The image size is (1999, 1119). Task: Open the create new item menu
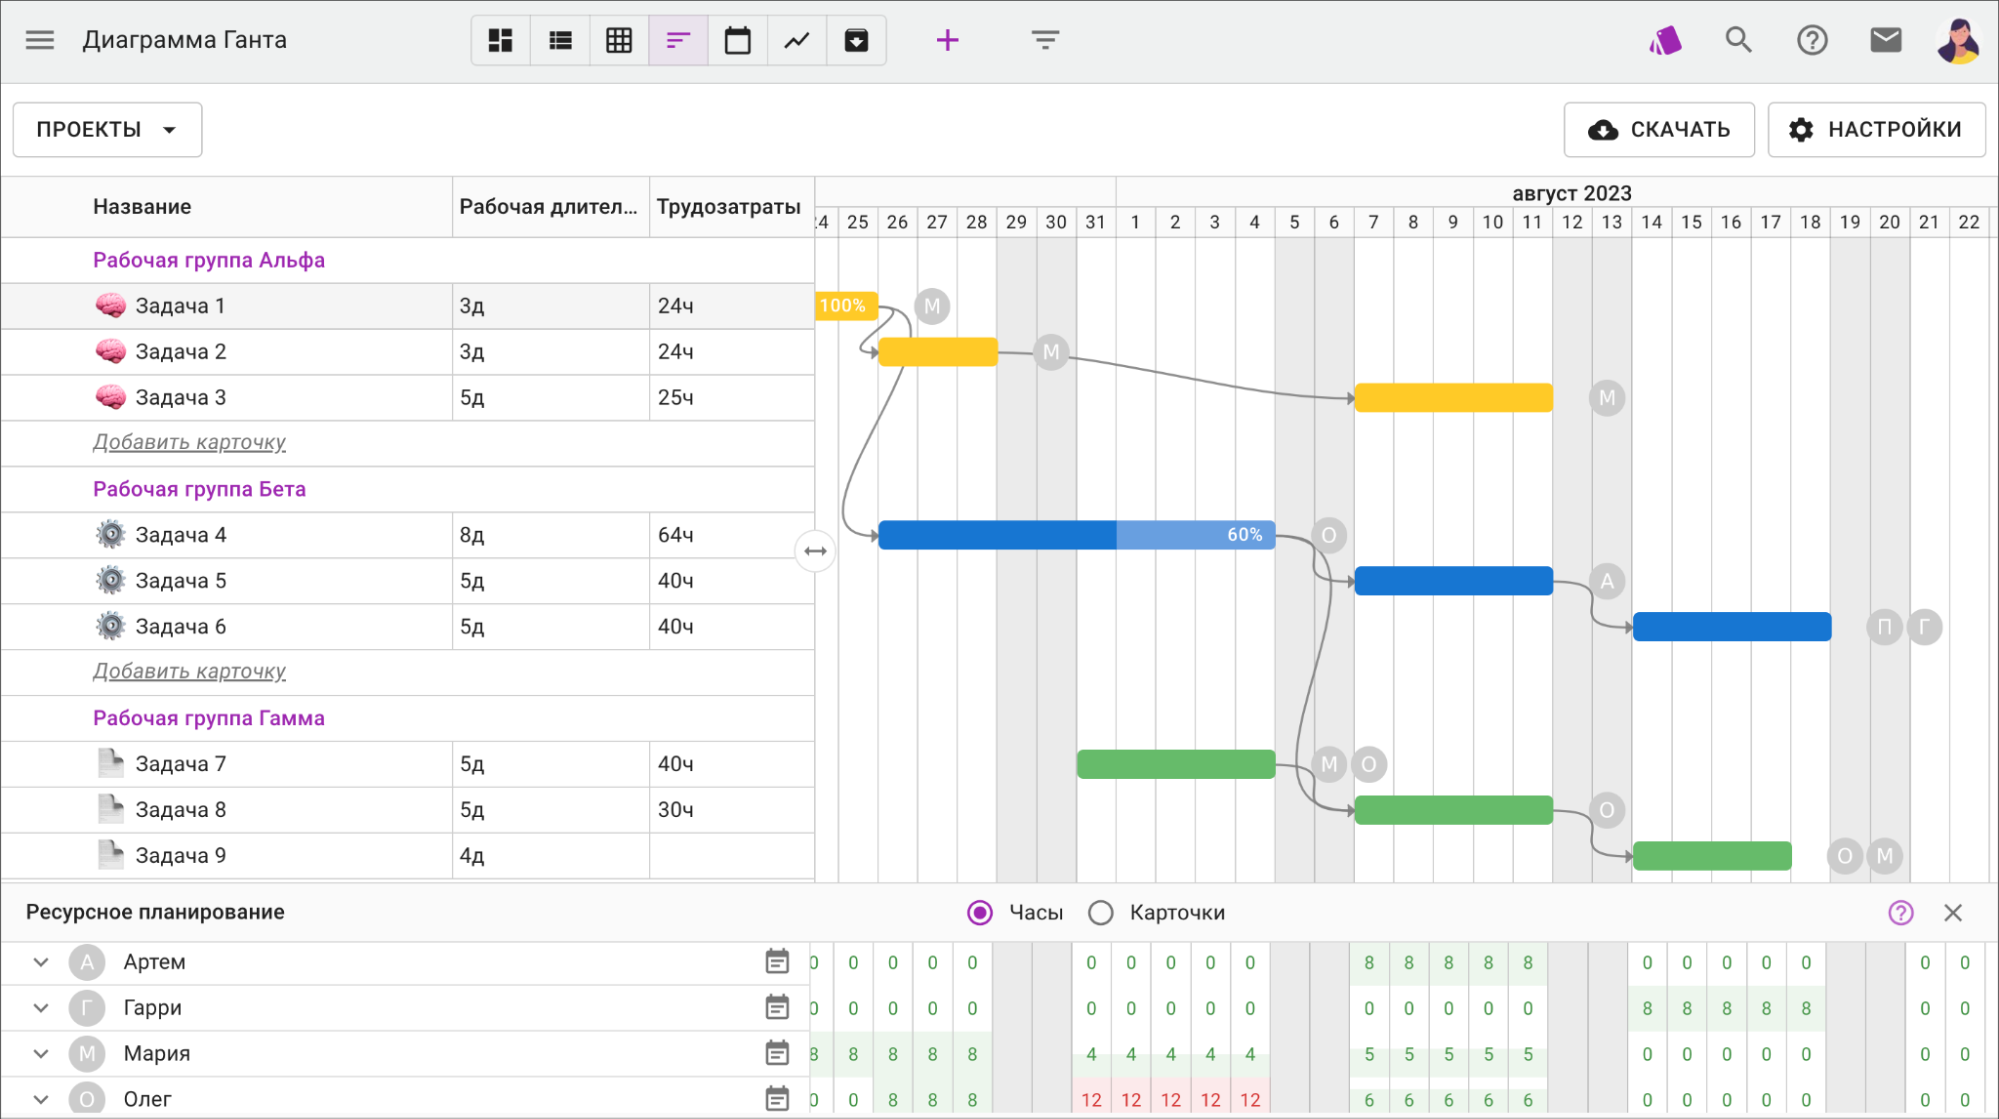click(x=946, y=39)
